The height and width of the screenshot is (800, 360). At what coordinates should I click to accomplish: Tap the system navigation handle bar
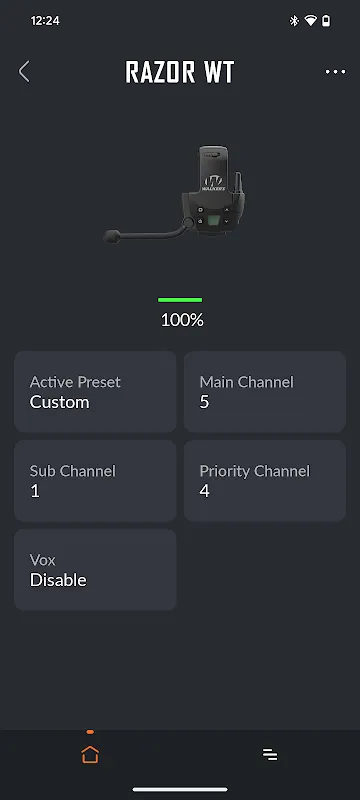pyautogui.click(x=180, y=789)
